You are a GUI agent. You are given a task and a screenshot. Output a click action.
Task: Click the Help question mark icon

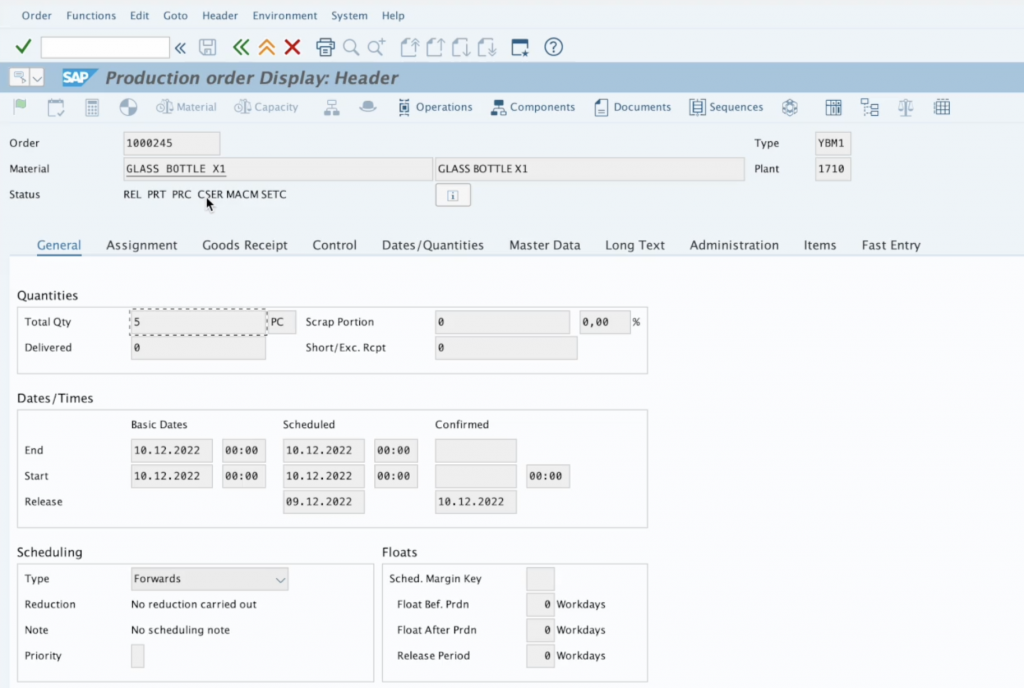(553, 47)
